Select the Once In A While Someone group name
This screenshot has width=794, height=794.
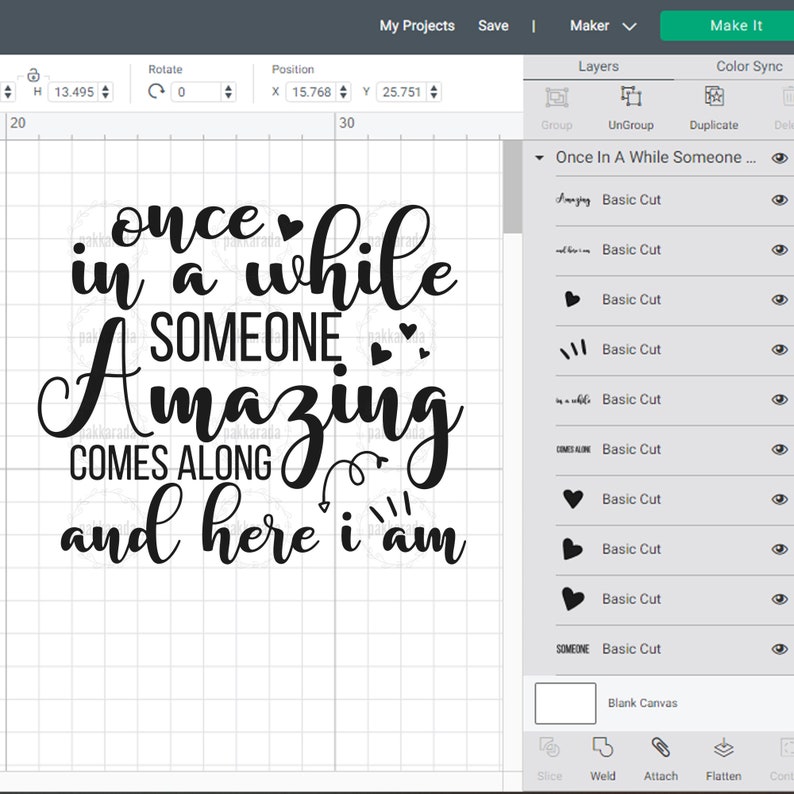pyautogui.click(x=656, y=157)
